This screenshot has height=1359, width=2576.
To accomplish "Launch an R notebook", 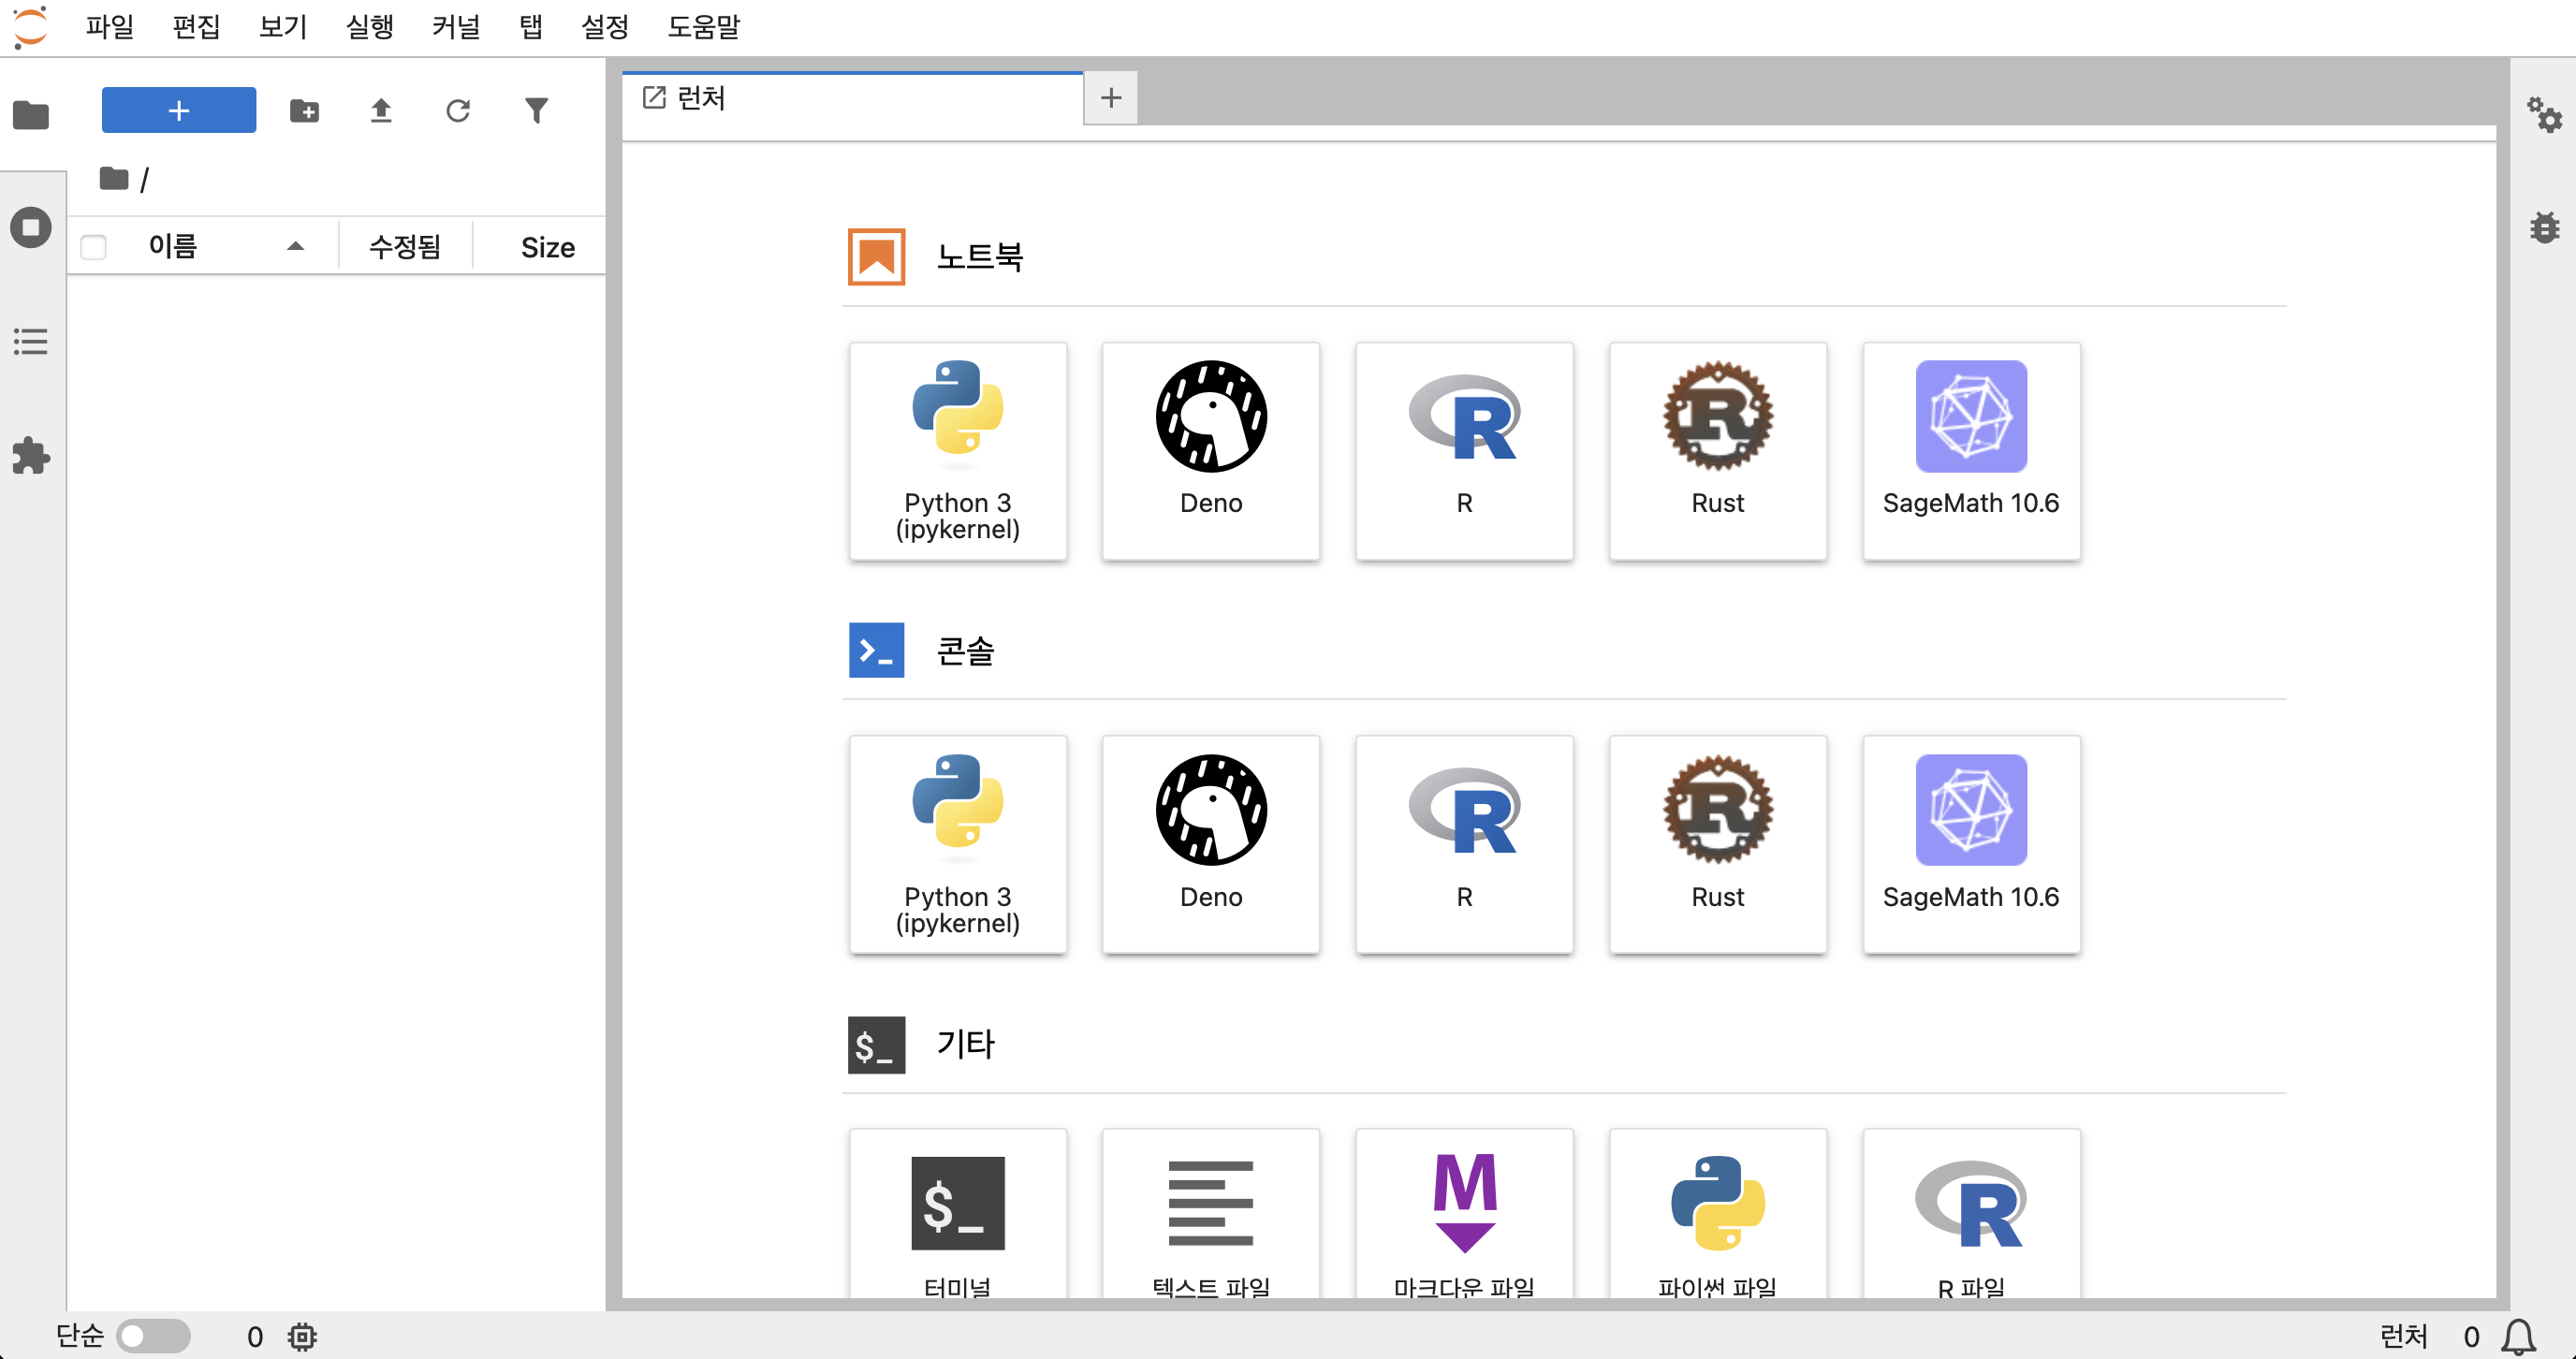I will pos(1464,451).
